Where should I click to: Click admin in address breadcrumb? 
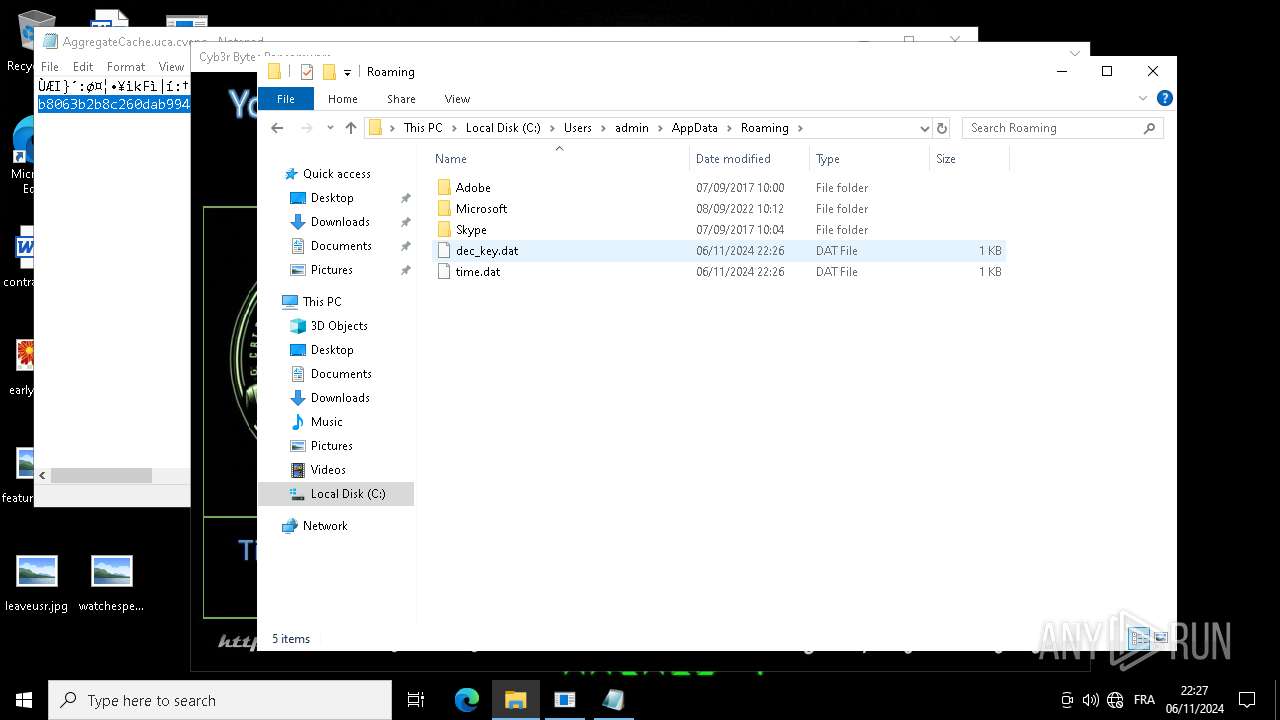point(632,128)
